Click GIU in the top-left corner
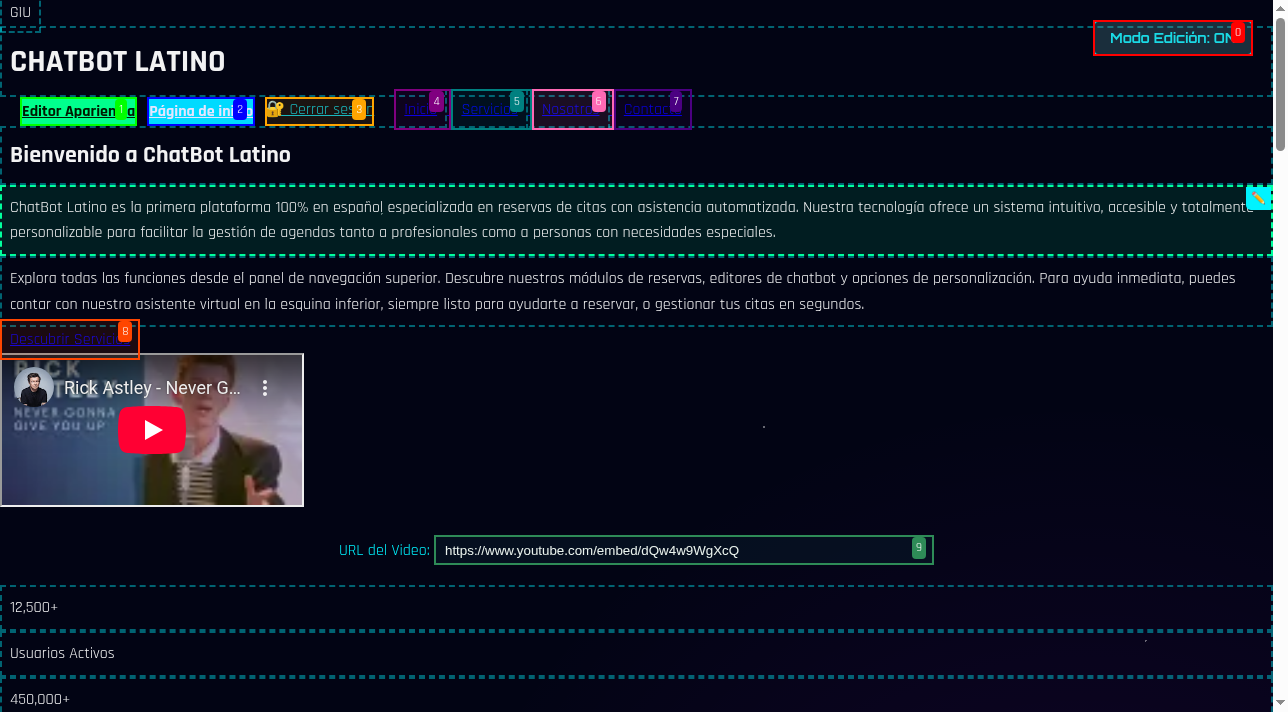 pos(19,13)
